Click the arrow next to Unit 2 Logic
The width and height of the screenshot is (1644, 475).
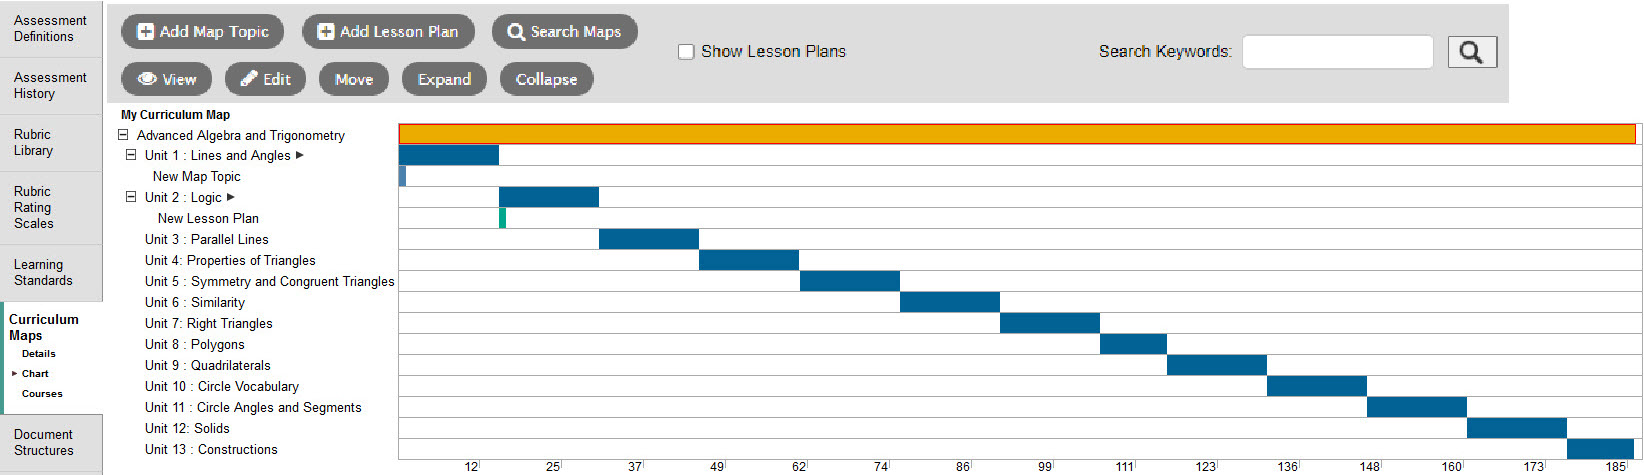coord(231,197)
